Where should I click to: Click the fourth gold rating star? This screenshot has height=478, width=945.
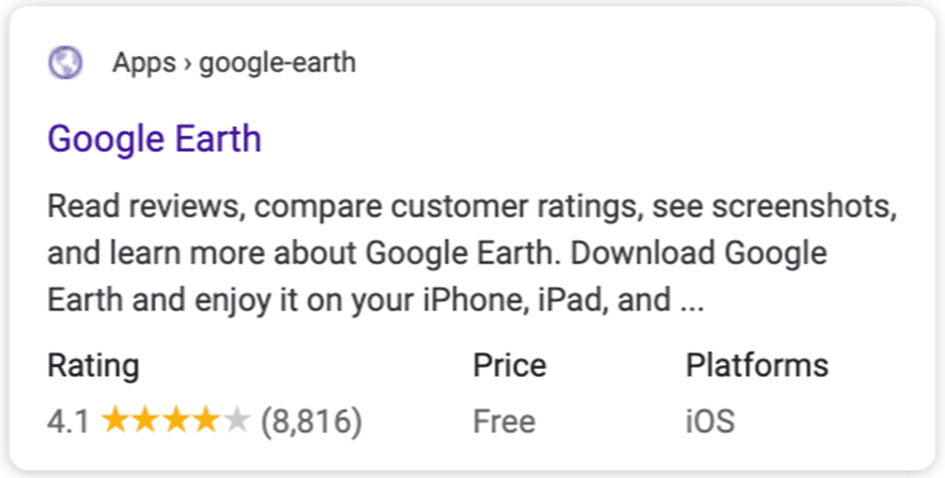pos(206,420)
